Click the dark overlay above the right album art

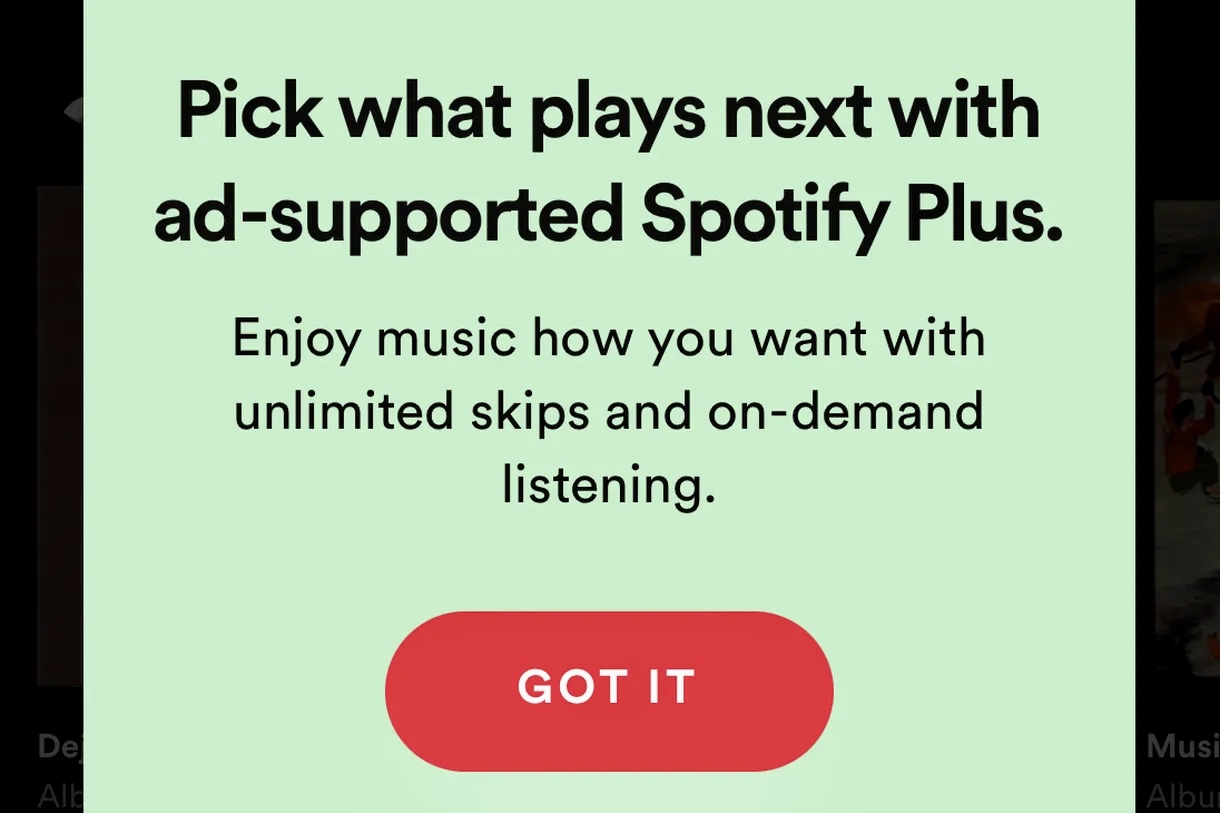(x=1177, y=100)
